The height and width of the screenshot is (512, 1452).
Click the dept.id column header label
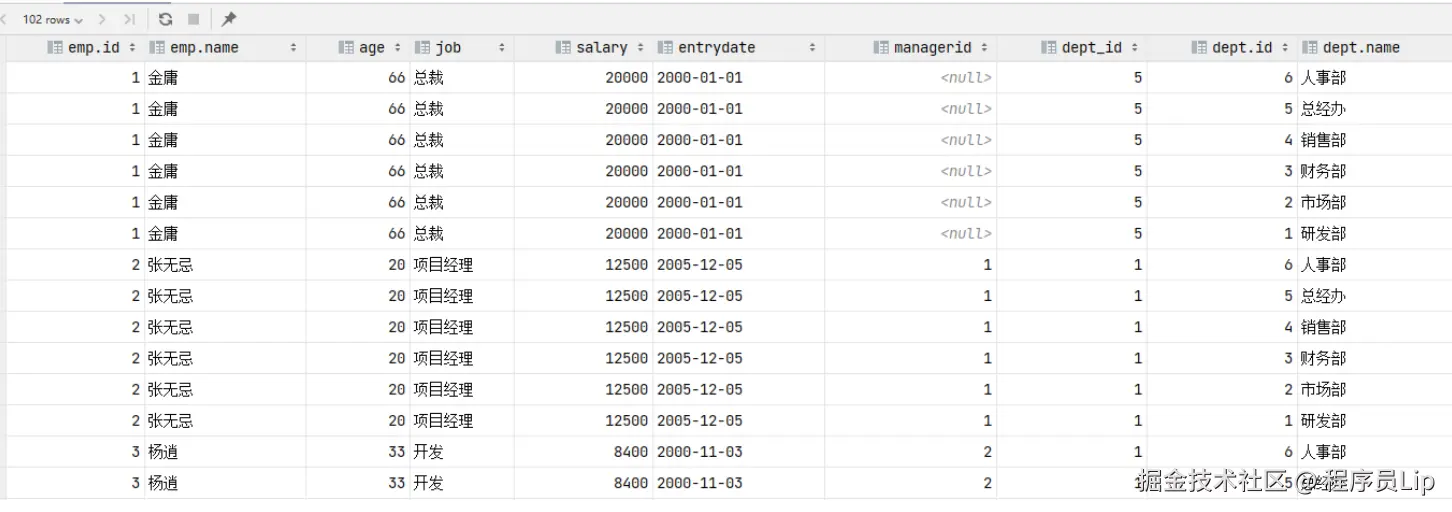coord(1242,47)
